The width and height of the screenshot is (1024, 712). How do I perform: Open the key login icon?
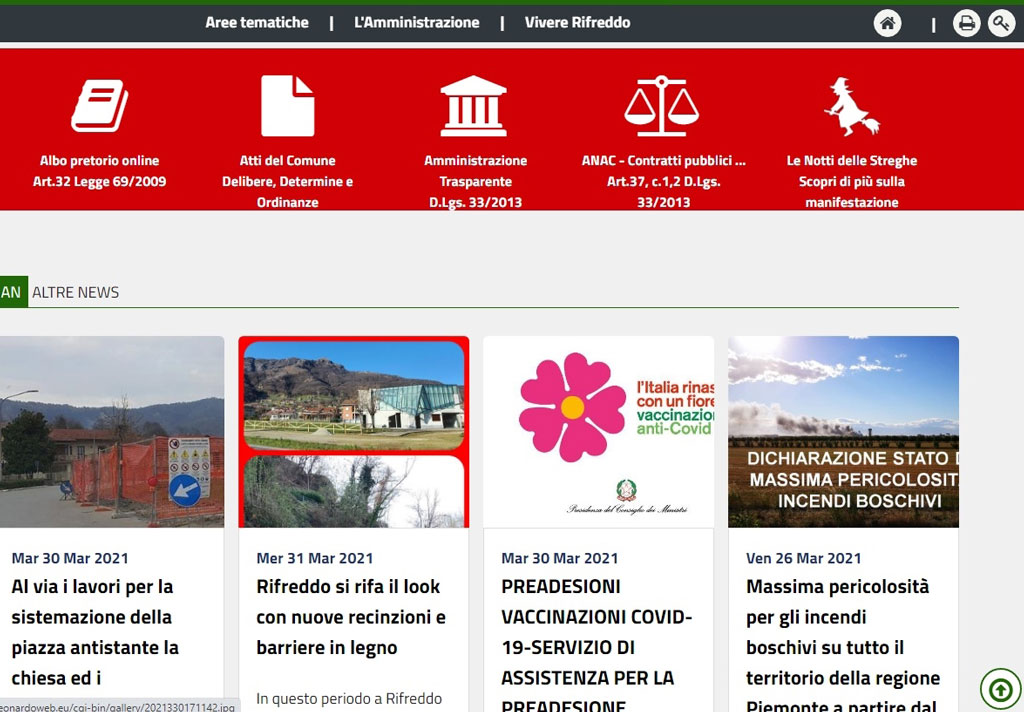(x=1001, y=24)
